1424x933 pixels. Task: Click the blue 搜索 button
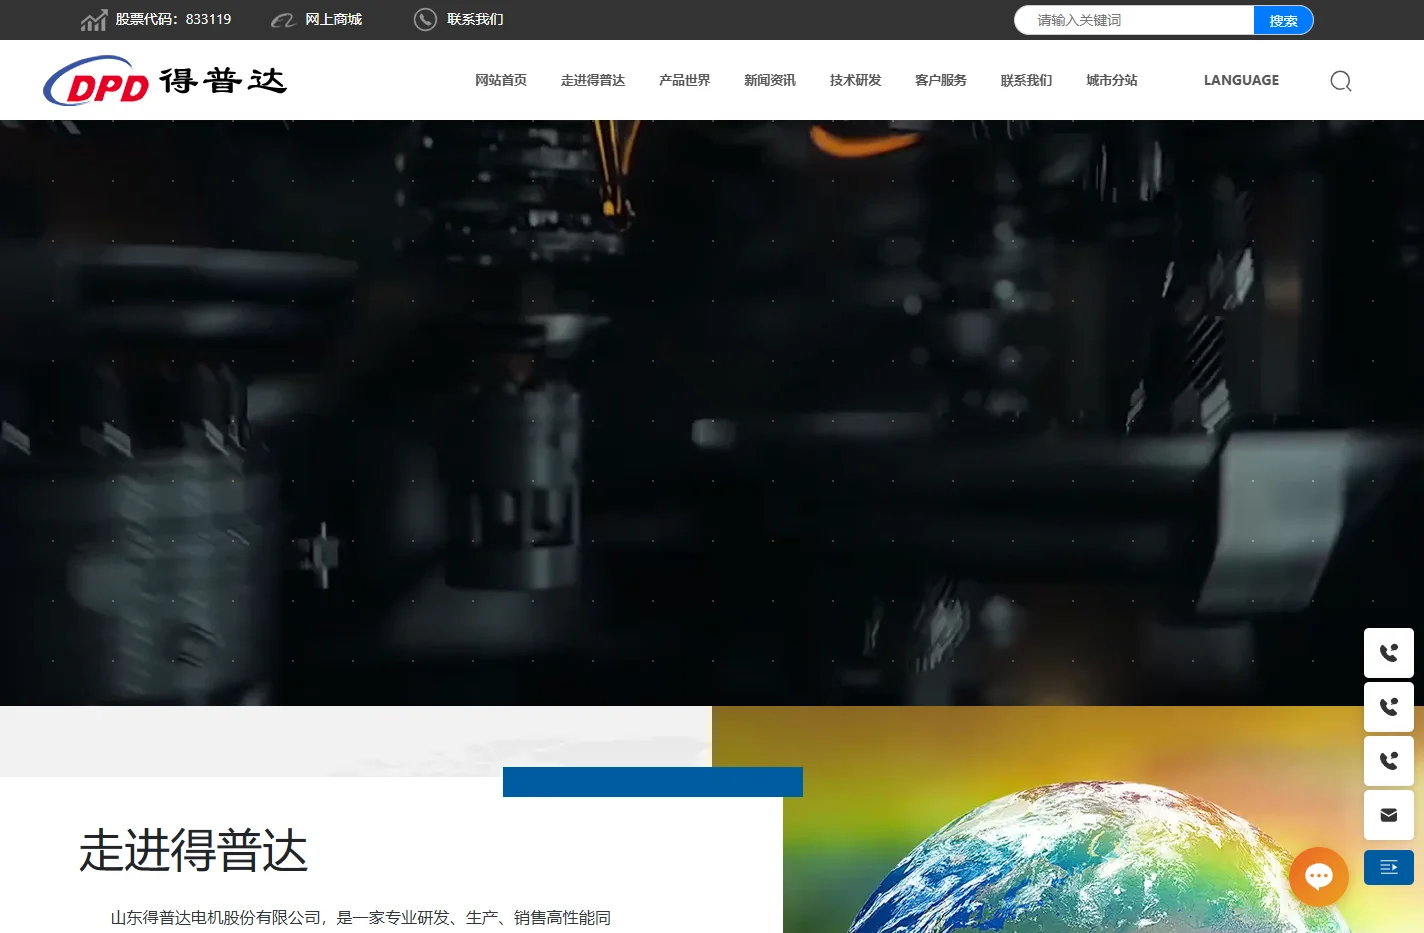click(x=1283, y=20)
